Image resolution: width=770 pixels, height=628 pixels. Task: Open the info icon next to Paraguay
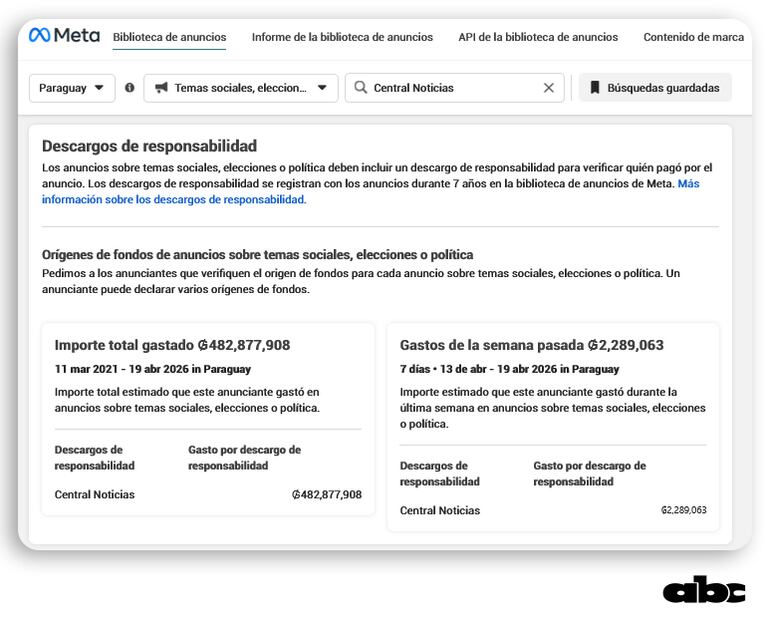click(x=130, y=88)
